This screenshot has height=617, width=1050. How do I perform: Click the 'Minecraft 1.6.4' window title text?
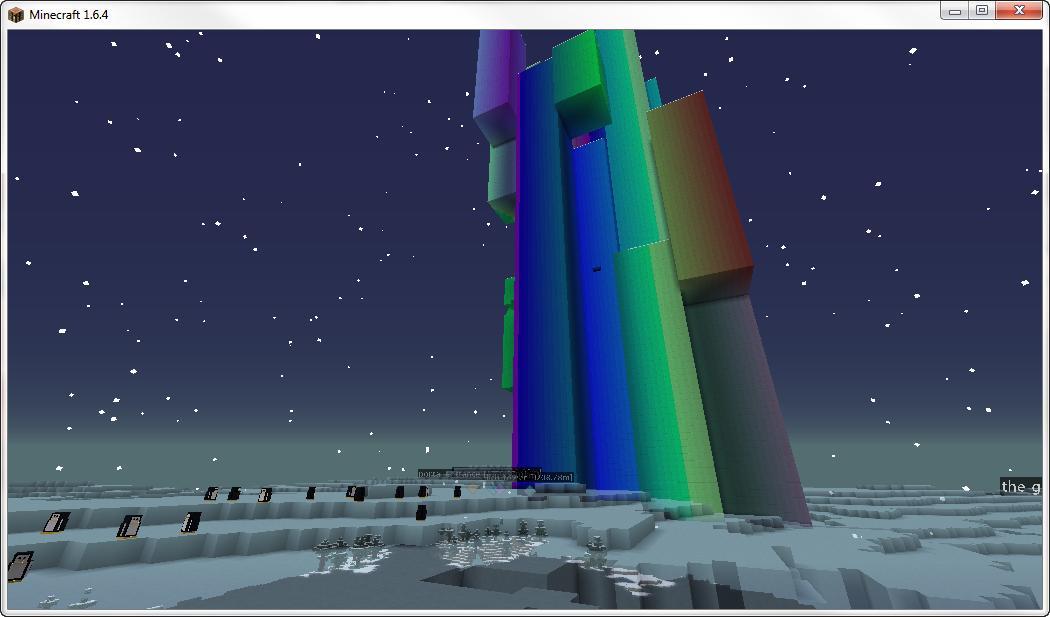(69, 15)
